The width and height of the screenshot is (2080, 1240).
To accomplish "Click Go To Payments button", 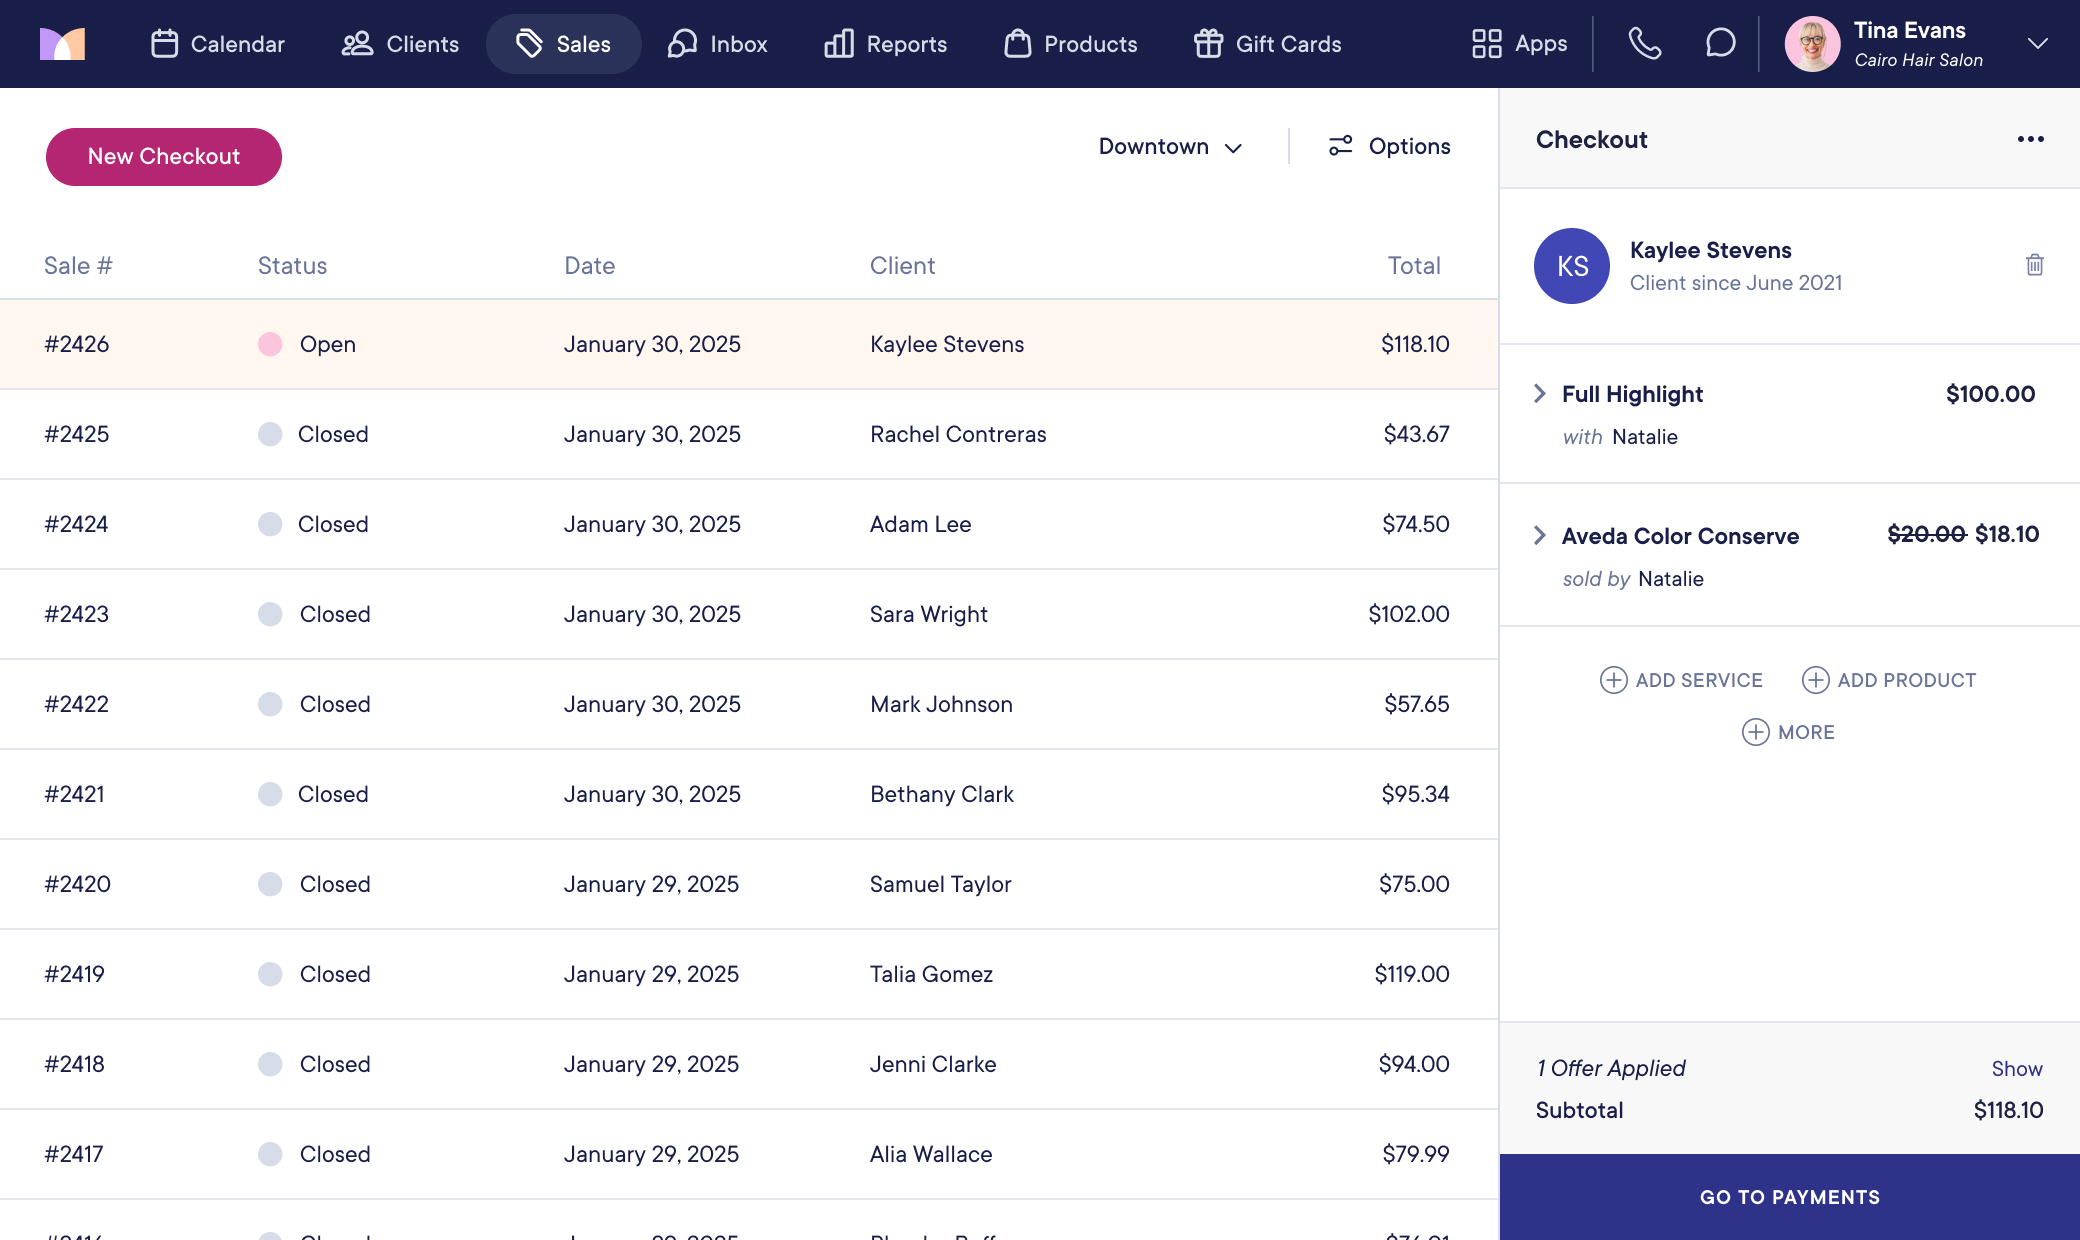I will [x=1789, y=1197].
